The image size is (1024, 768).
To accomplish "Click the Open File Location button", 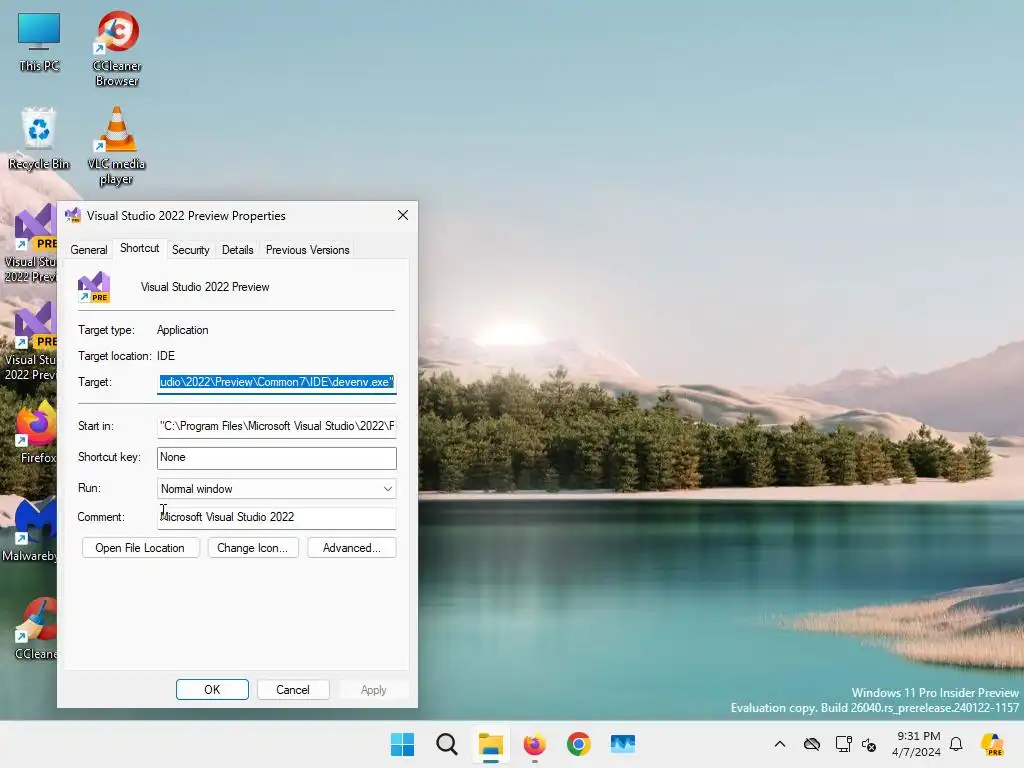I will point(140,548).
